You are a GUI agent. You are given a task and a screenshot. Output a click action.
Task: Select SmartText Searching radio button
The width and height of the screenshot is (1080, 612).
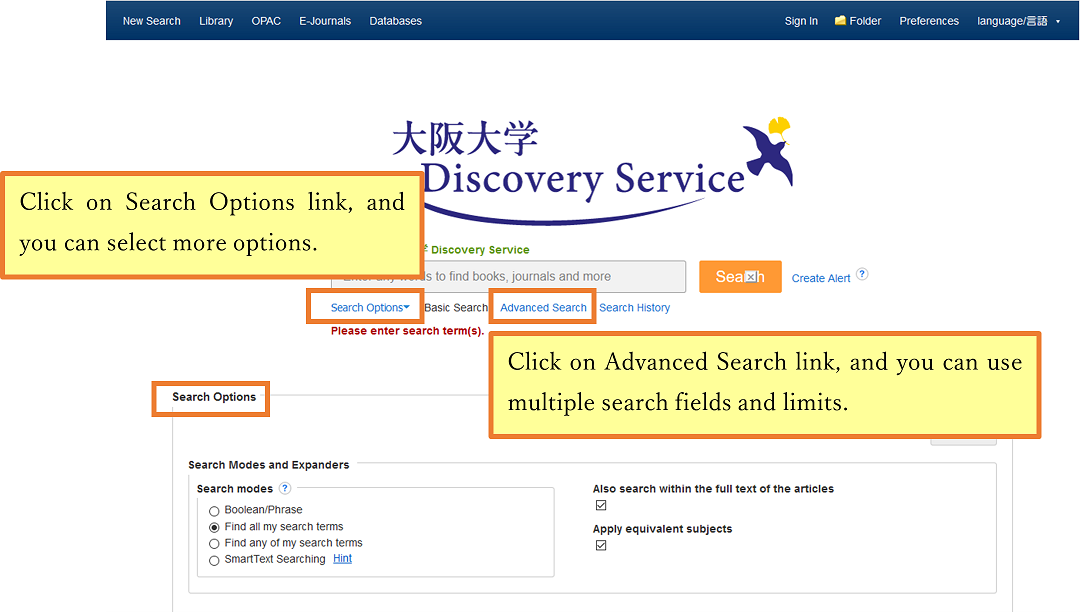pyautogui.click(x=214, y=560)
